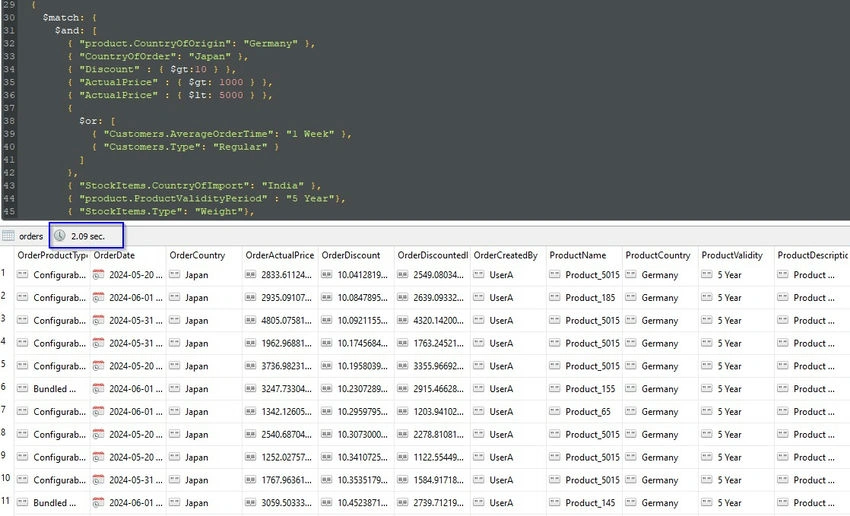Screen dimensions: 850x516
Task: Click the number icon beside 1763.24521
Action: pos(402,343)
